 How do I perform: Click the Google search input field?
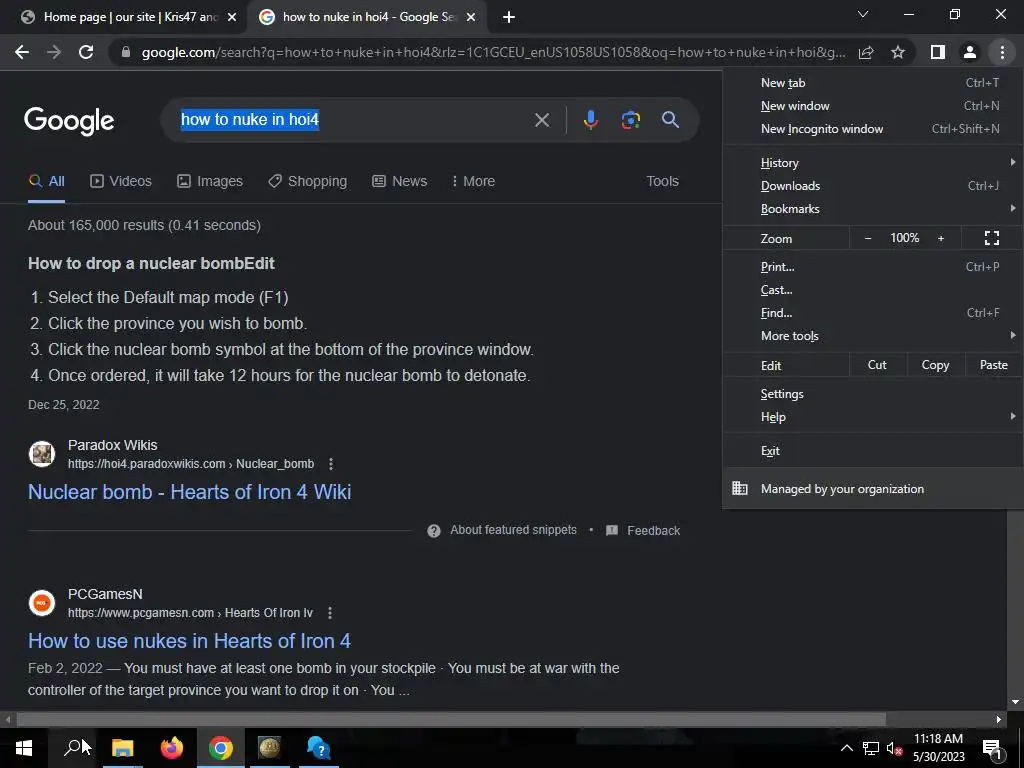353,120
